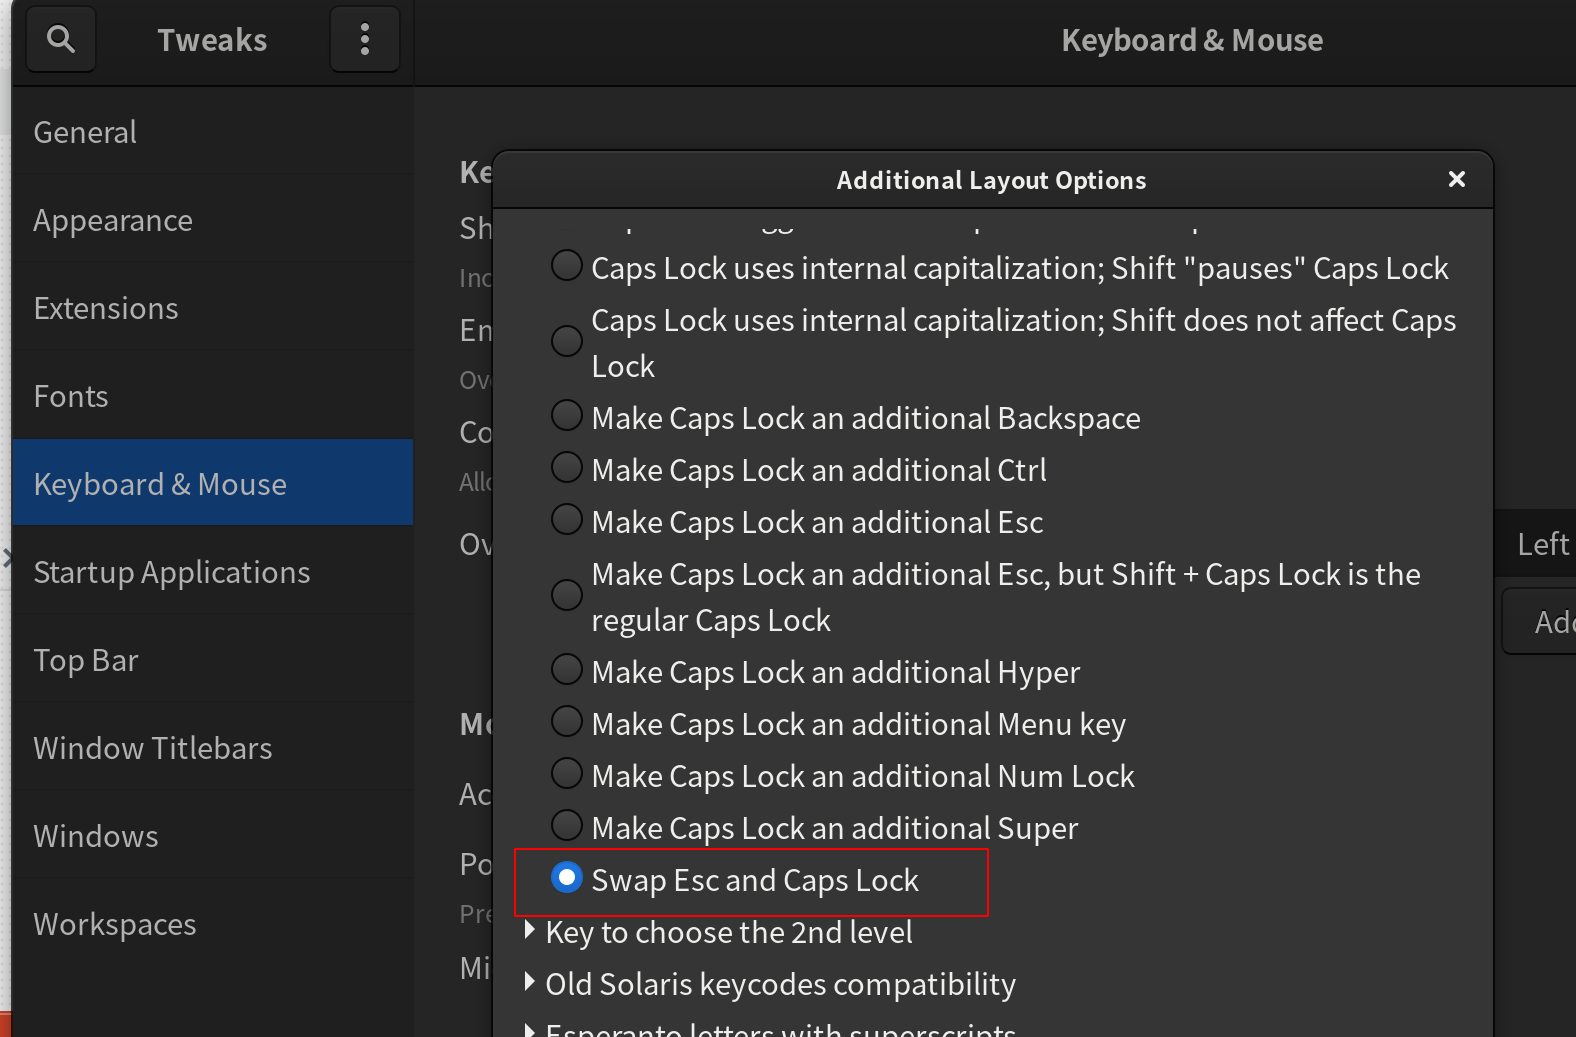Open the search in Tweaks header
Screen dimensions: 1576x1037
point(61,40)
